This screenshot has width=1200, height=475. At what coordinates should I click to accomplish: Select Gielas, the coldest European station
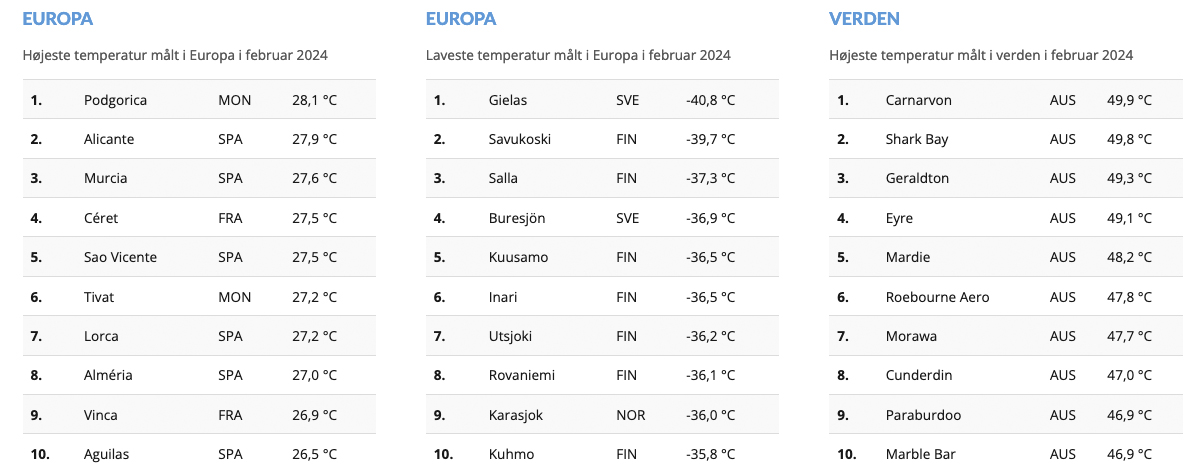pos(508,100)
